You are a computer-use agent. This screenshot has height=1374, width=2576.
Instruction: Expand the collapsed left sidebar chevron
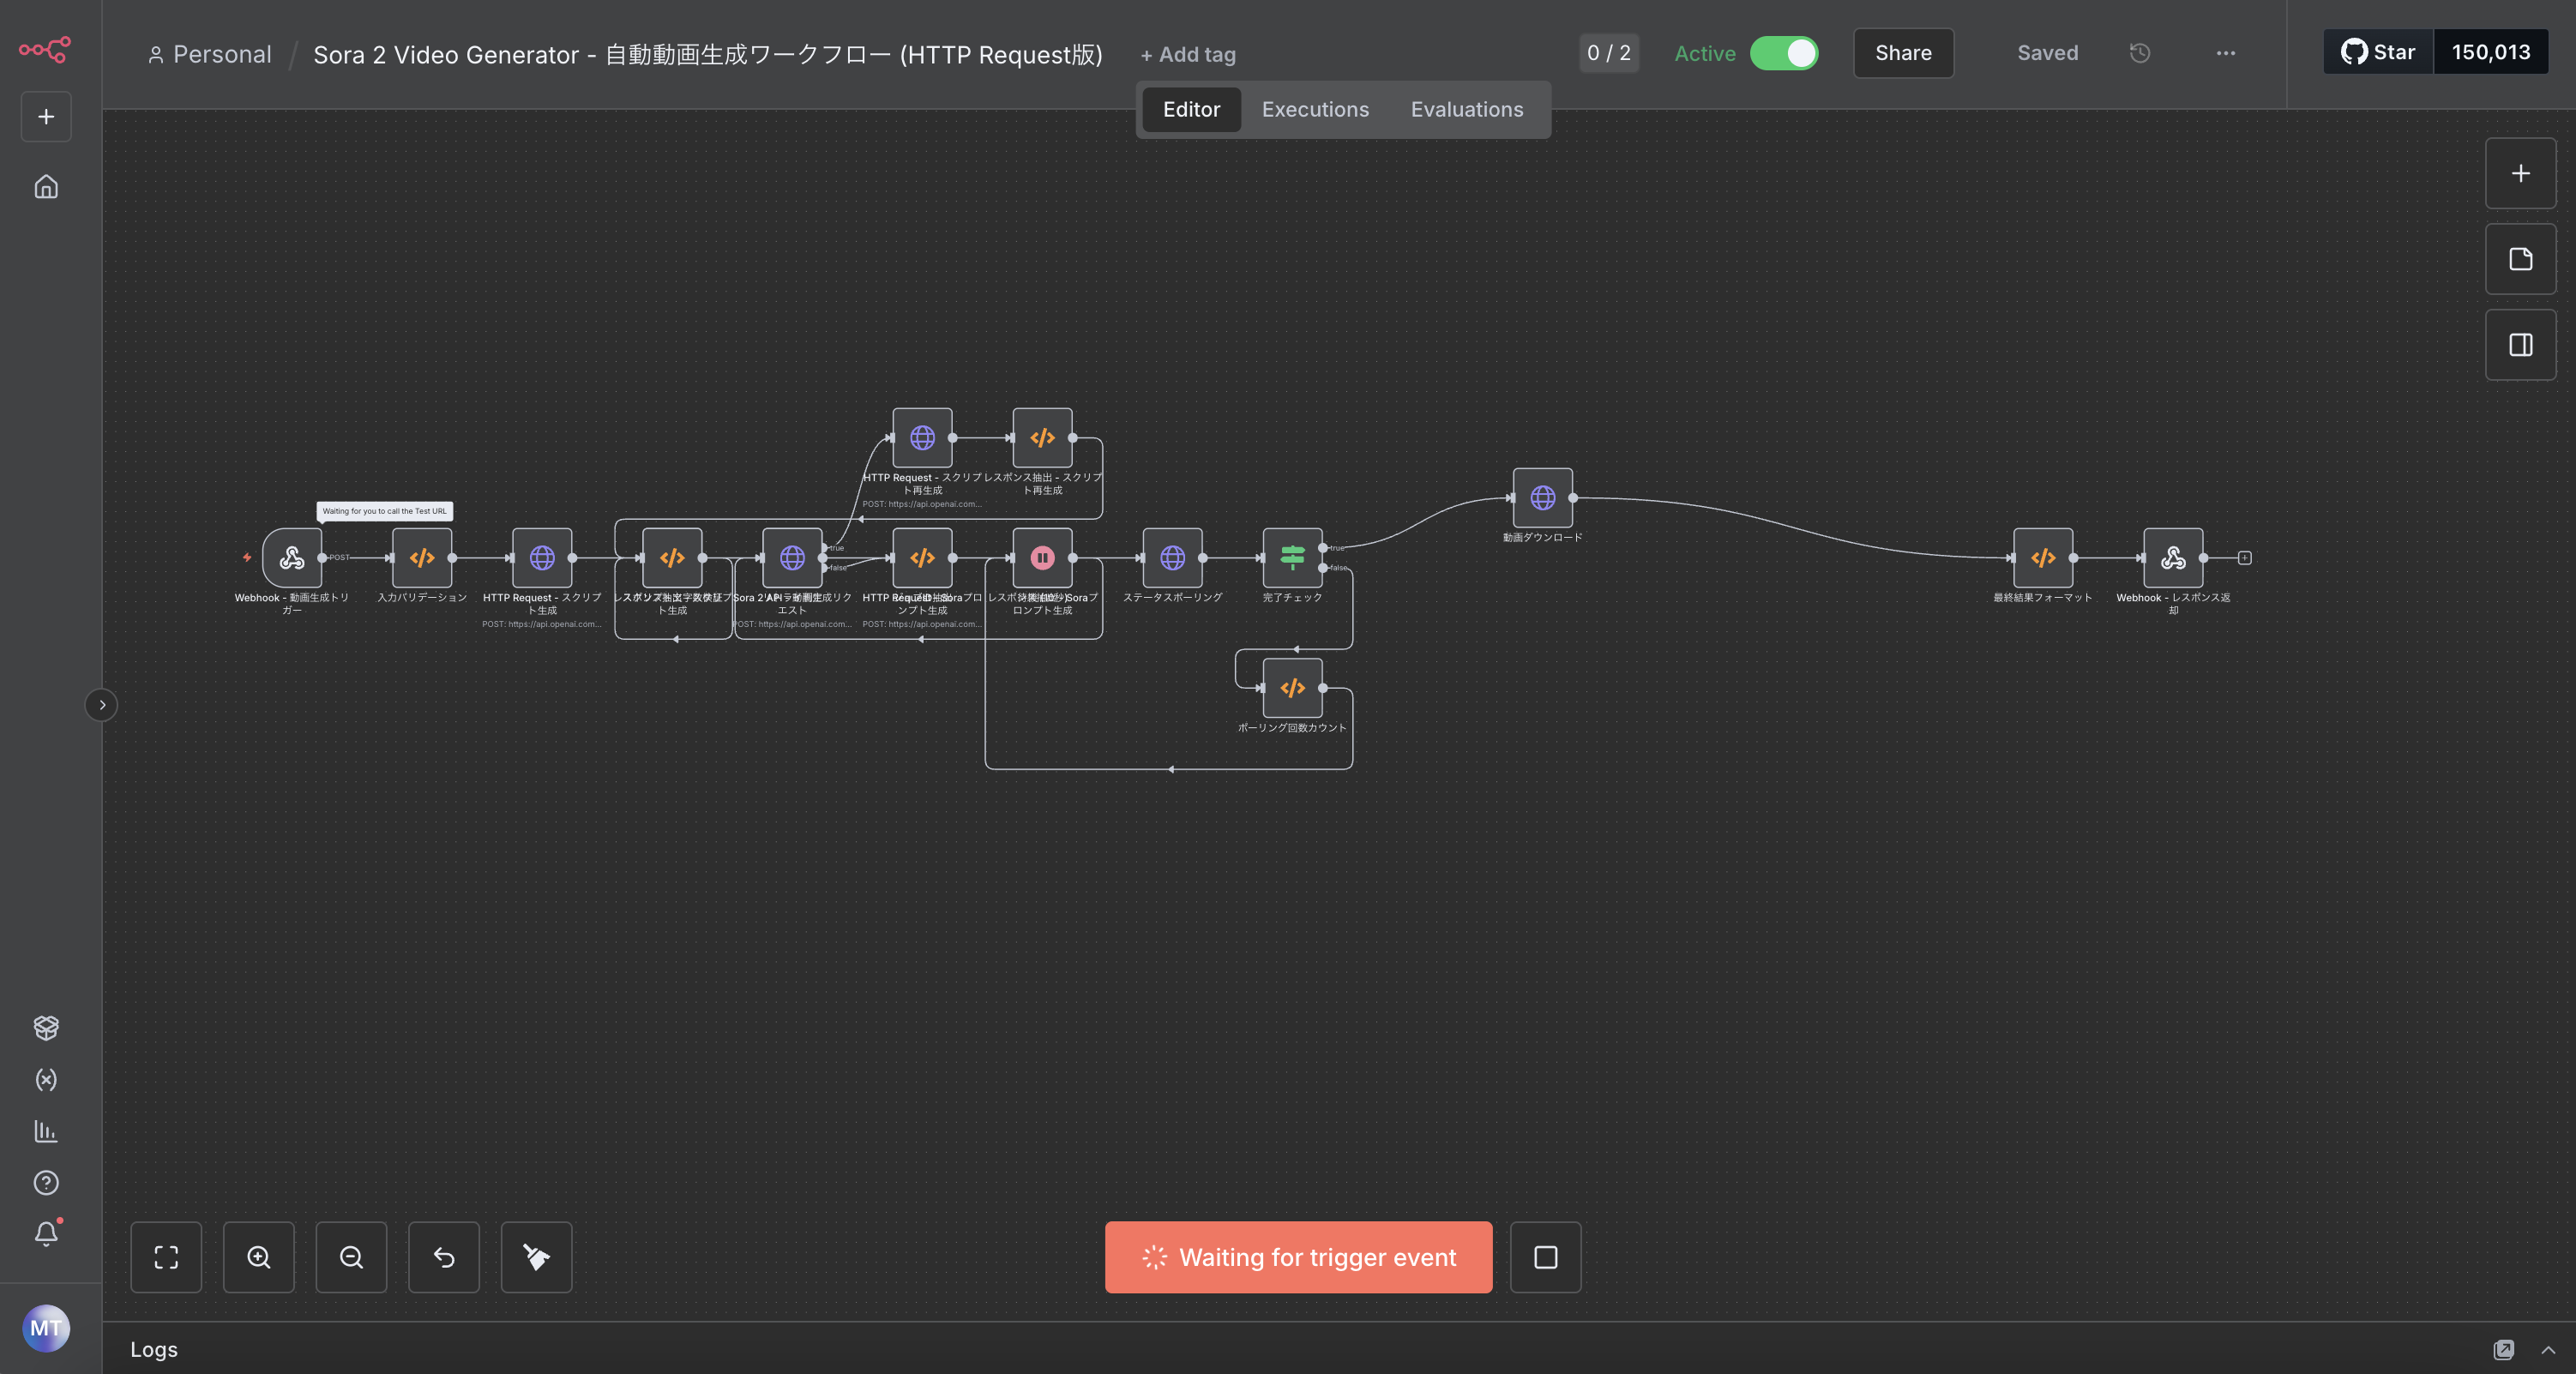pos(101,705)
